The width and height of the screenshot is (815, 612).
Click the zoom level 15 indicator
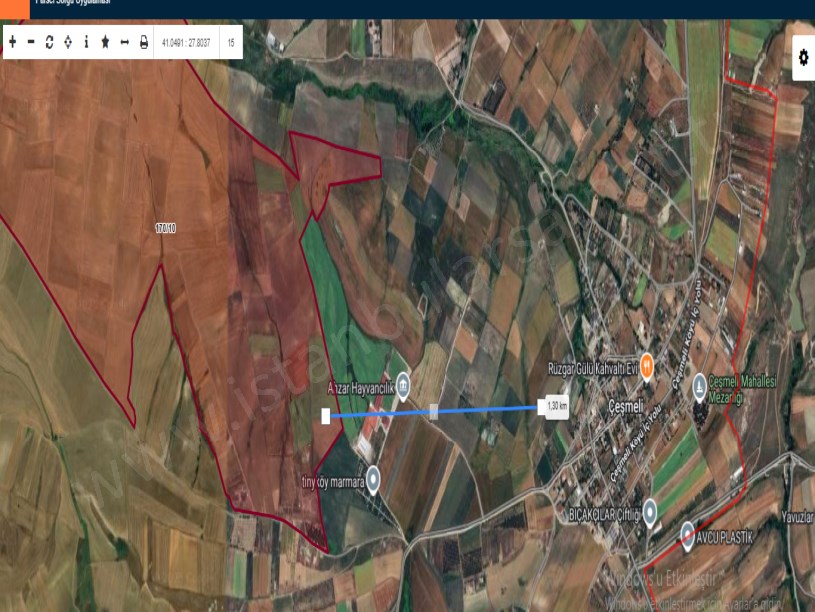tap(231, 43)
